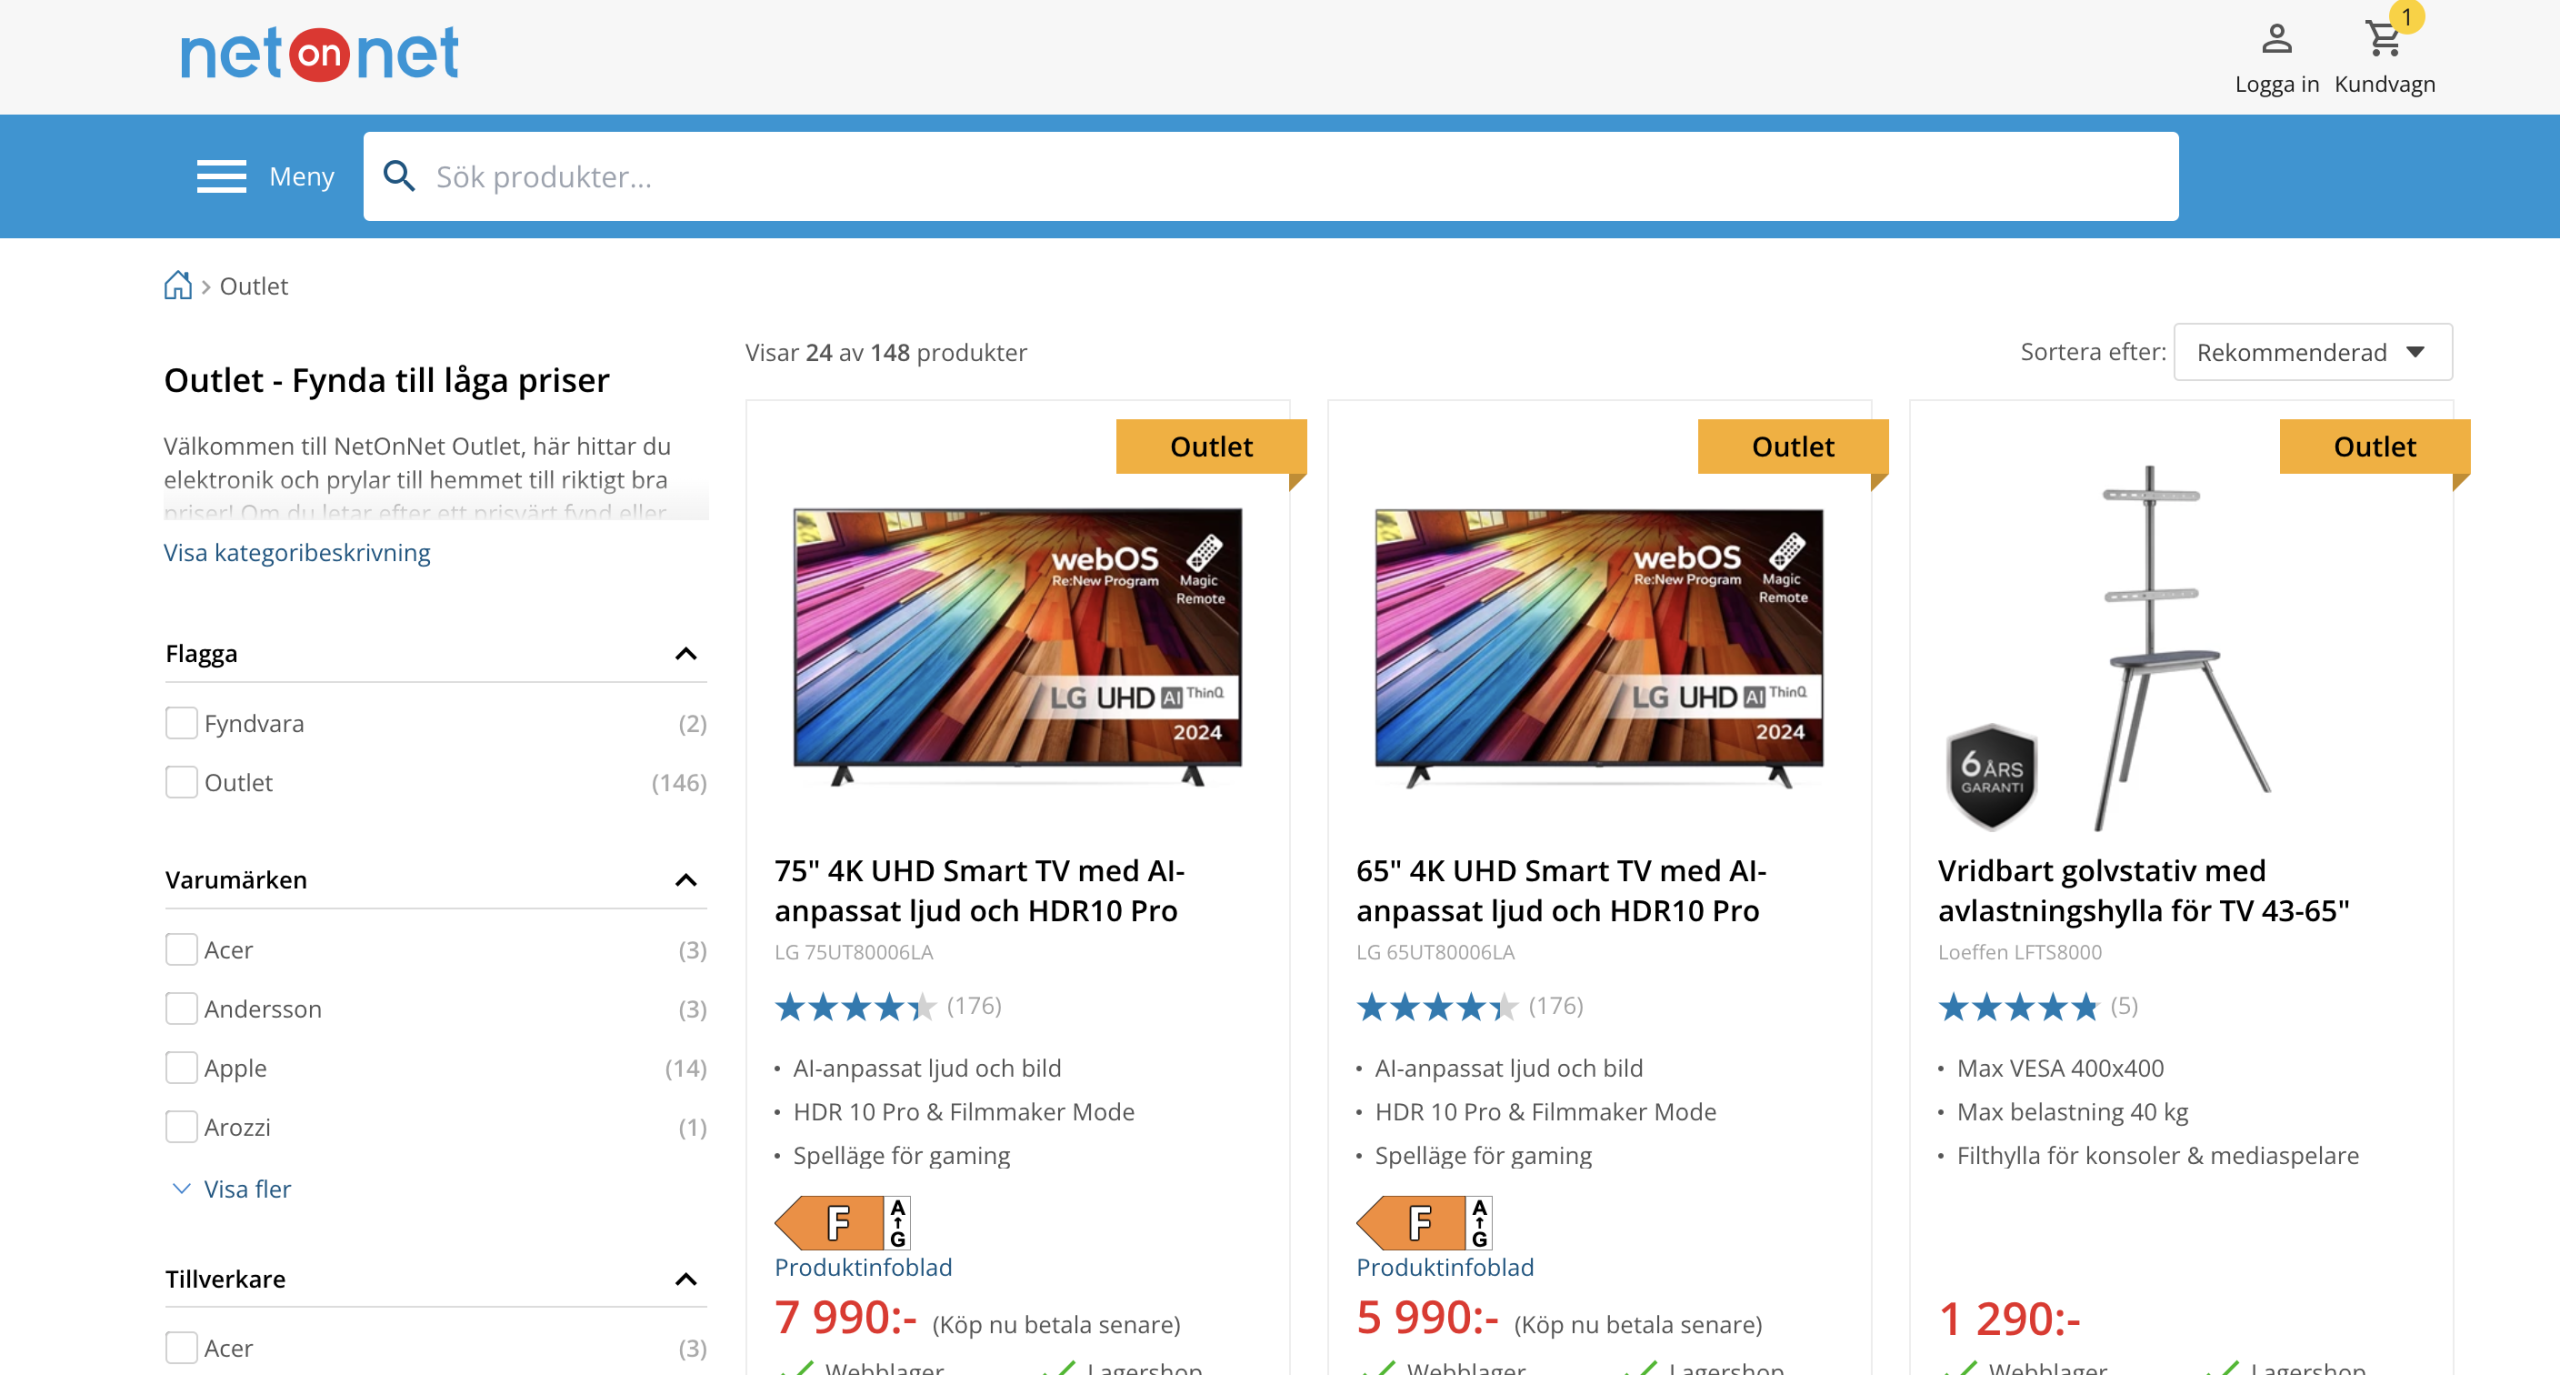
Task: Open the Rekommenderad sort dropdown
Action: click(2313, 352)
